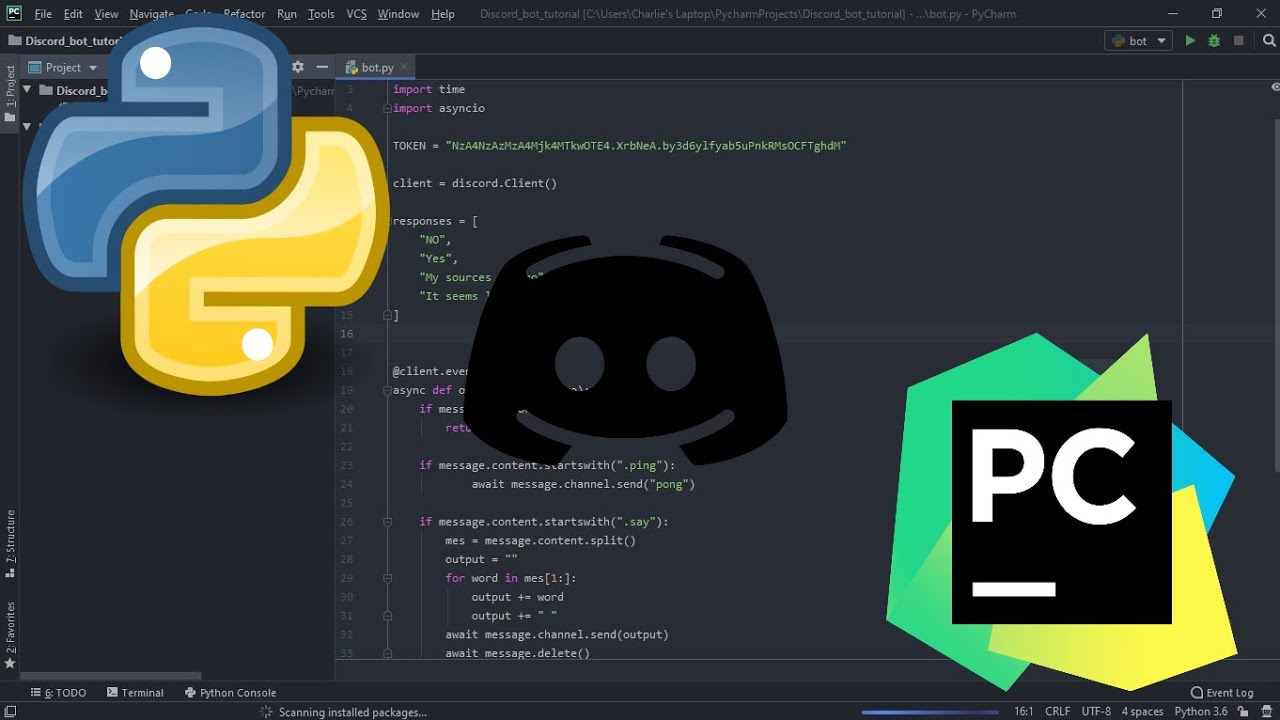Toggle the Python Console tool window
The width and height of the screenshot is (1280, 720).
coord(230,692)
